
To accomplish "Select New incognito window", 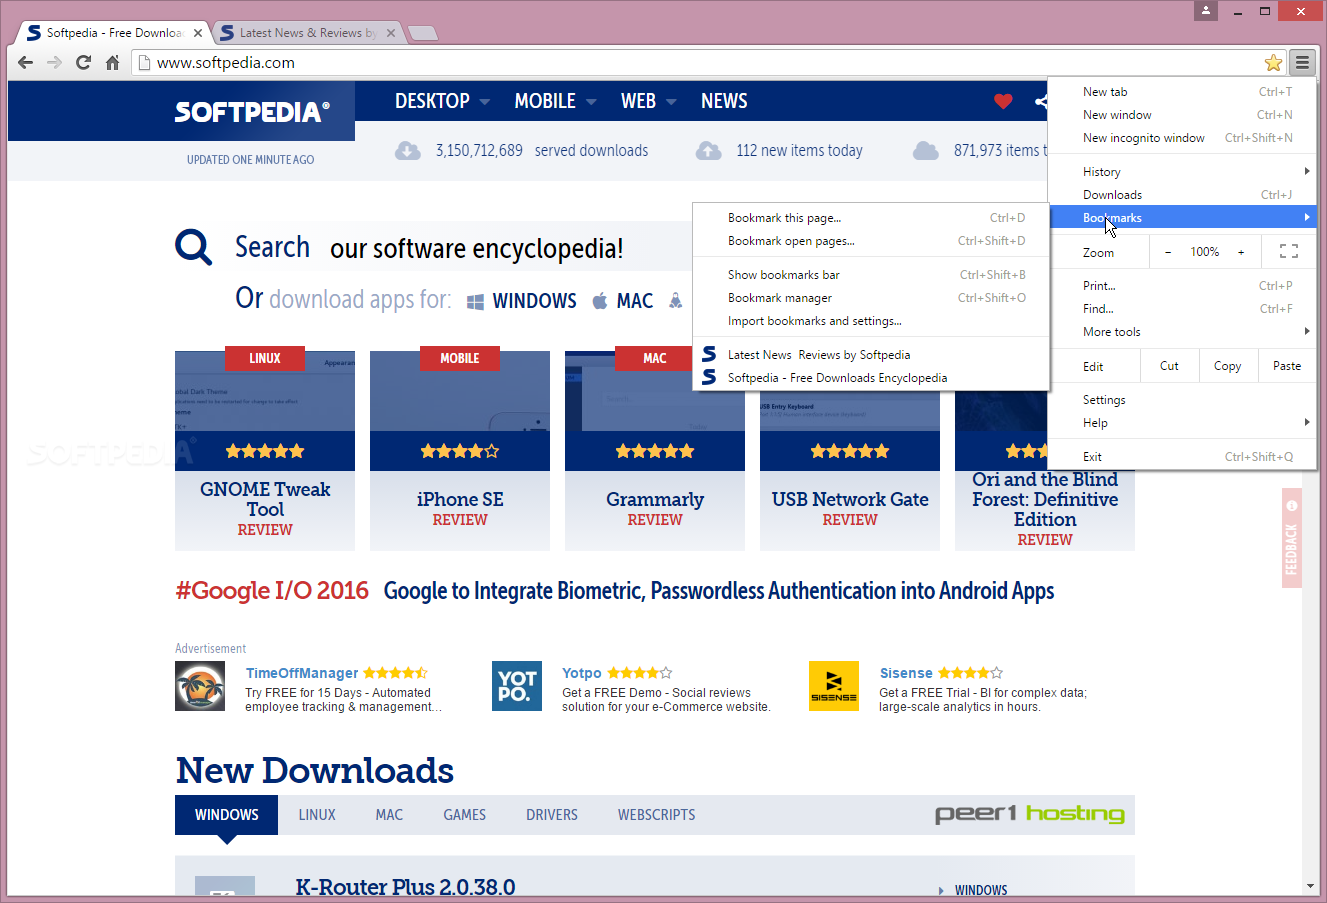I will click(x=1182, y=138).
